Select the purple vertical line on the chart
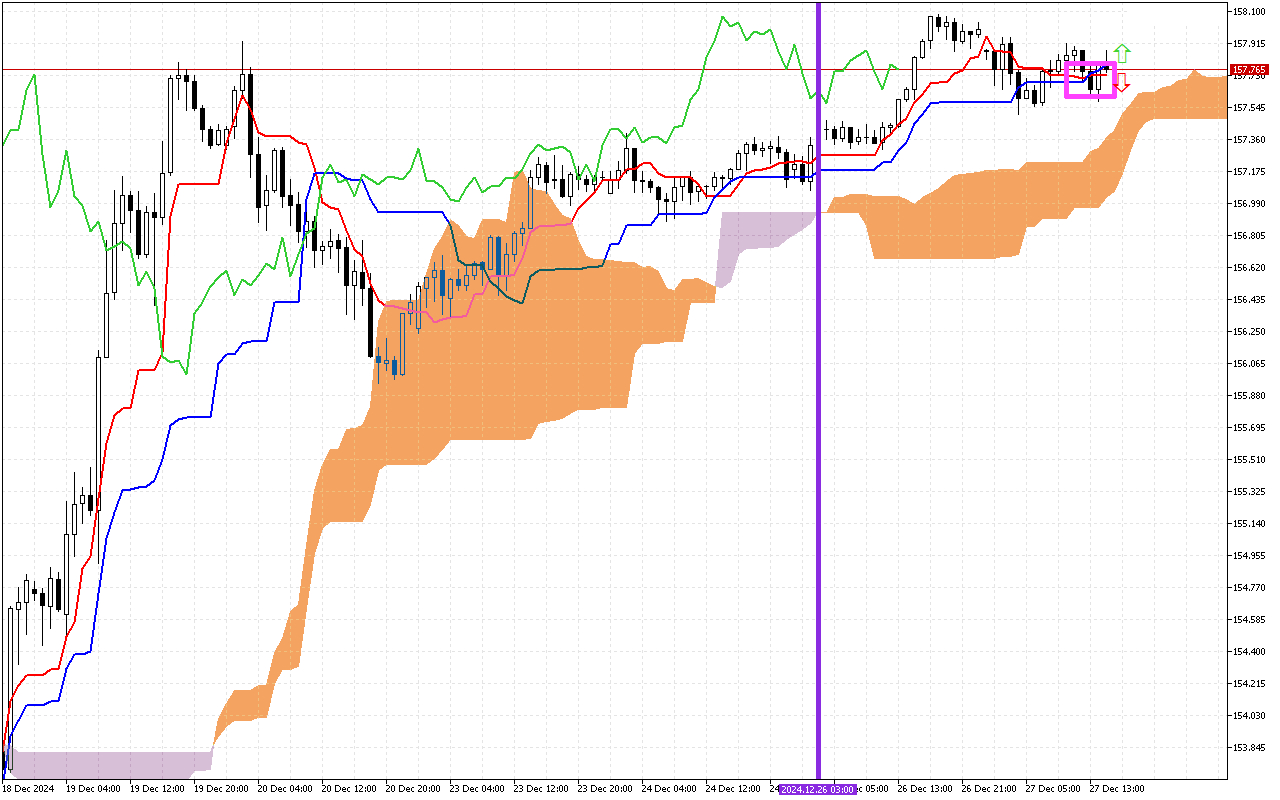Viewport: 1280px width, 800px height. [x=819, y=390]
